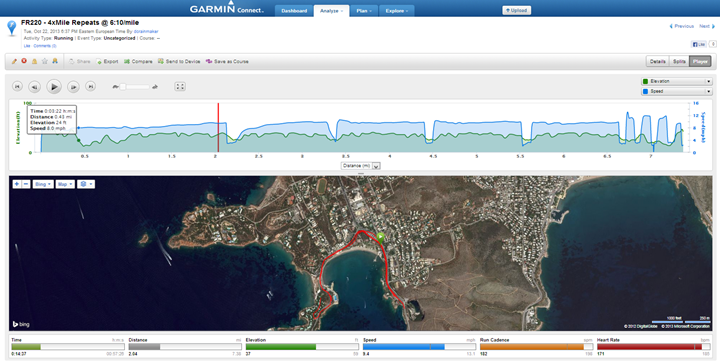Toggle fullscreen player view
Image resolution: width=720 pixels, height=363 pixels.
click(x=180, y=86)
